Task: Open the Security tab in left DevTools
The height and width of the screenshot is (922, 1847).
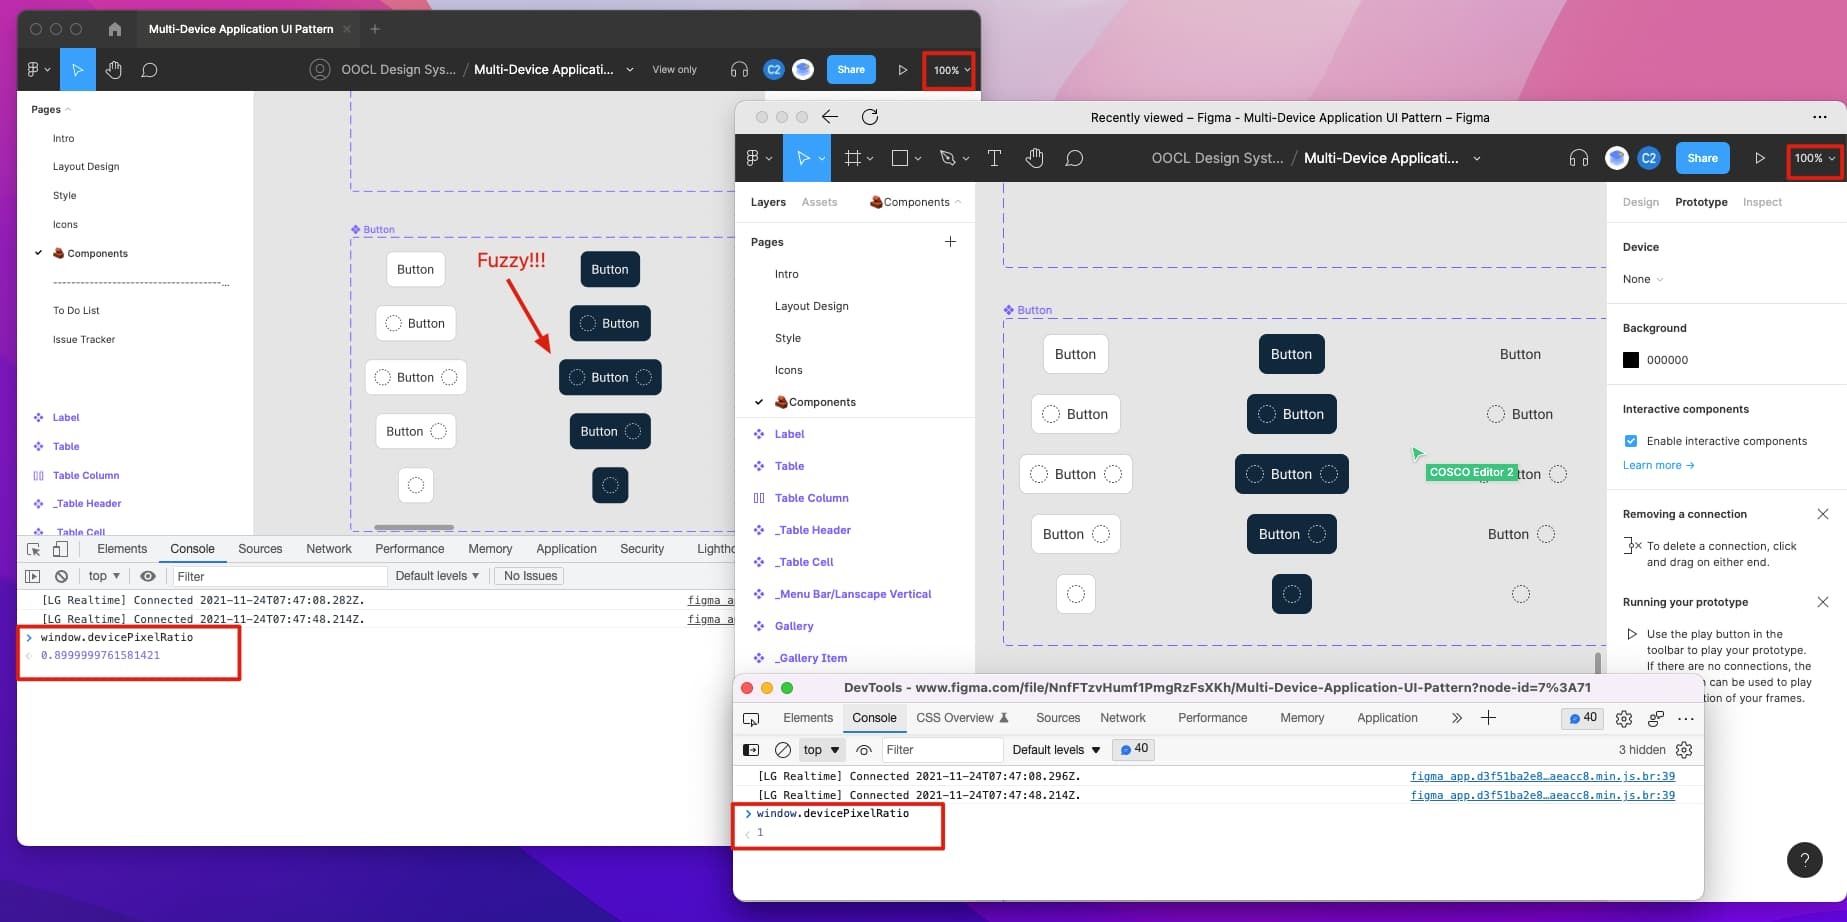Action: pyautogui.click(x=642, y=549)
